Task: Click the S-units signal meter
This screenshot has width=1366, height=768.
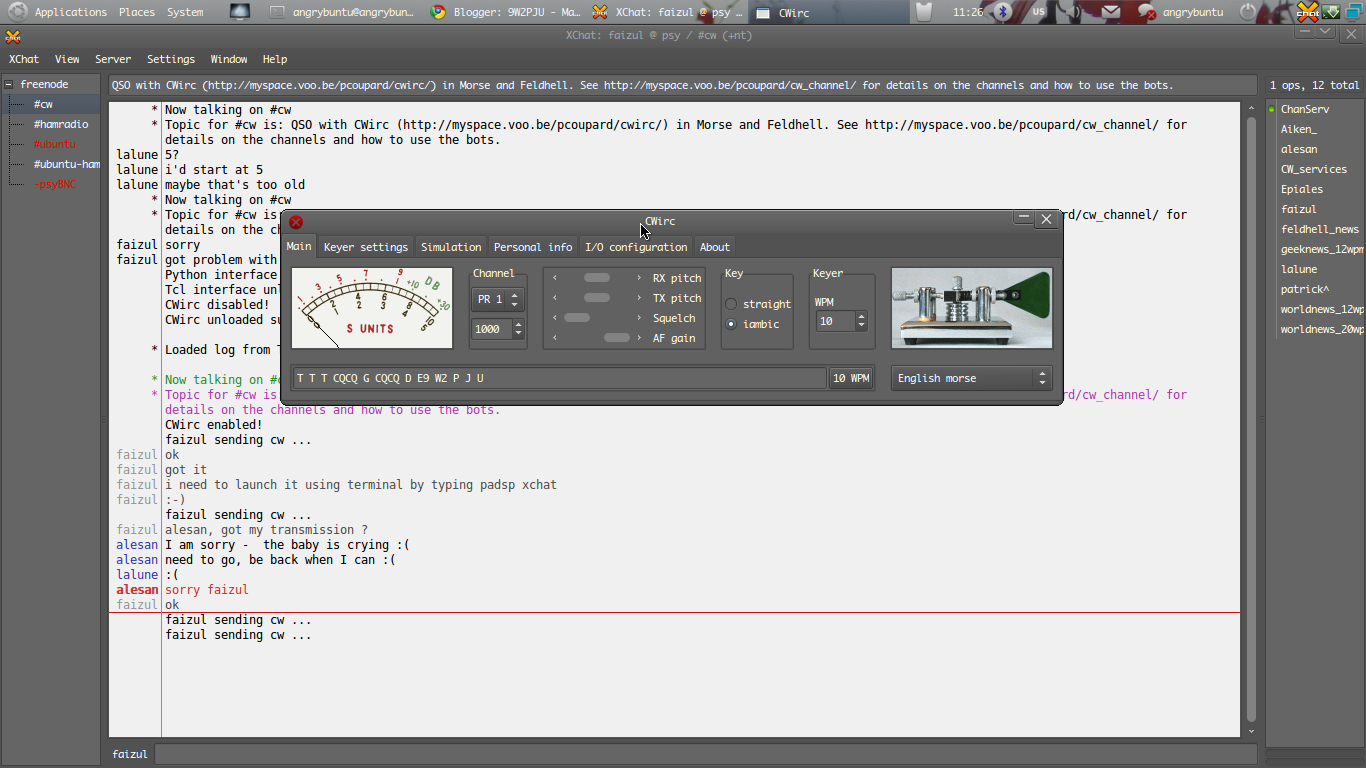Action: click(x=372, y=307)
